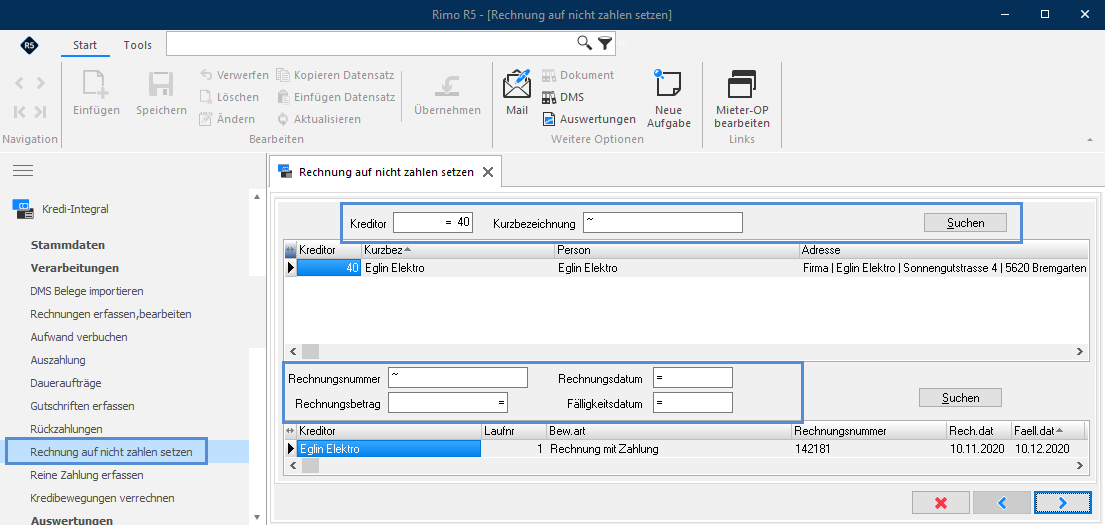Click the Rechnungsbetrag input field
This screenshot has height=525, width=1105.
448,402
